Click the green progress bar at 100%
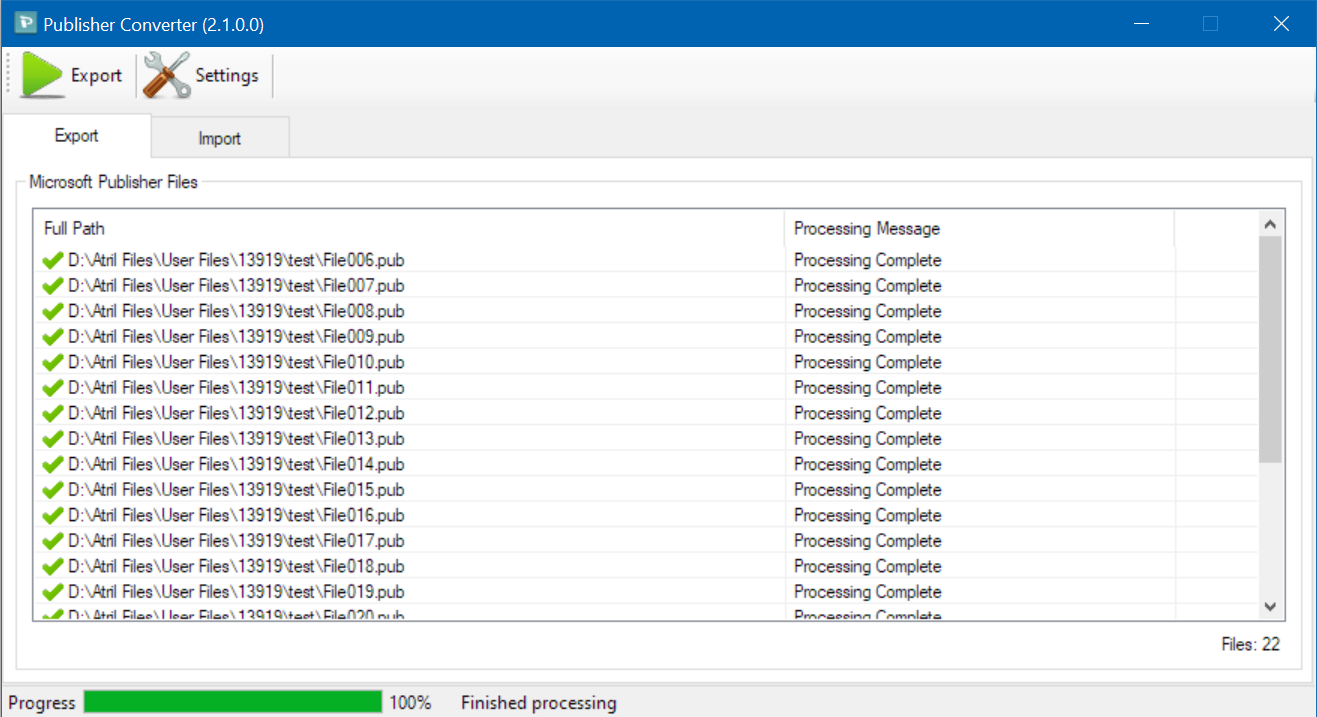The image size is (1317, 717). (x=233, y=702)
